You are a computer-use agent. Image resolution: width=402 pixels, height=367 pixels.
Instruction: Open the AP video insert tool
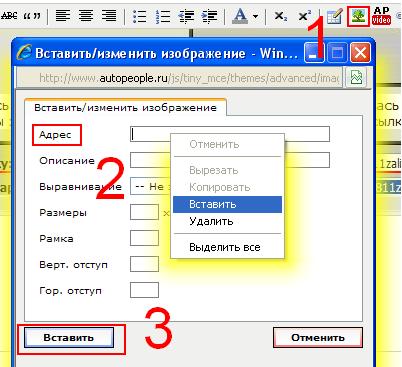click(x=381, y=15)
